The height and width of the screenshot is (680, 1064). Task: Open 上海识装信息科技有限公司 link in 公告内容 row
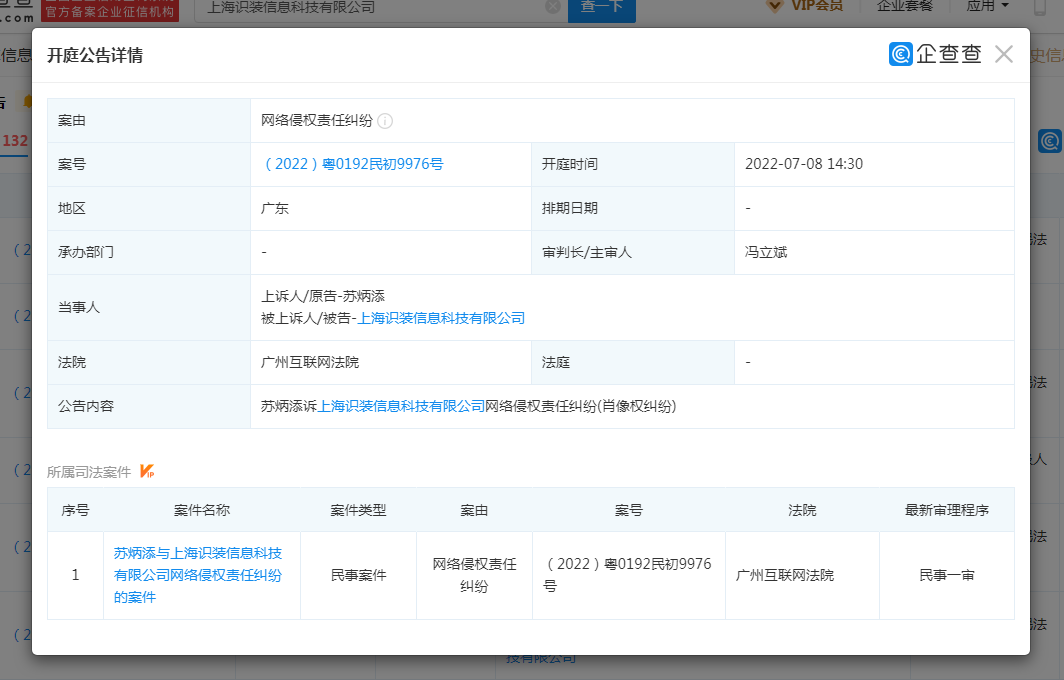click(401, 407)
